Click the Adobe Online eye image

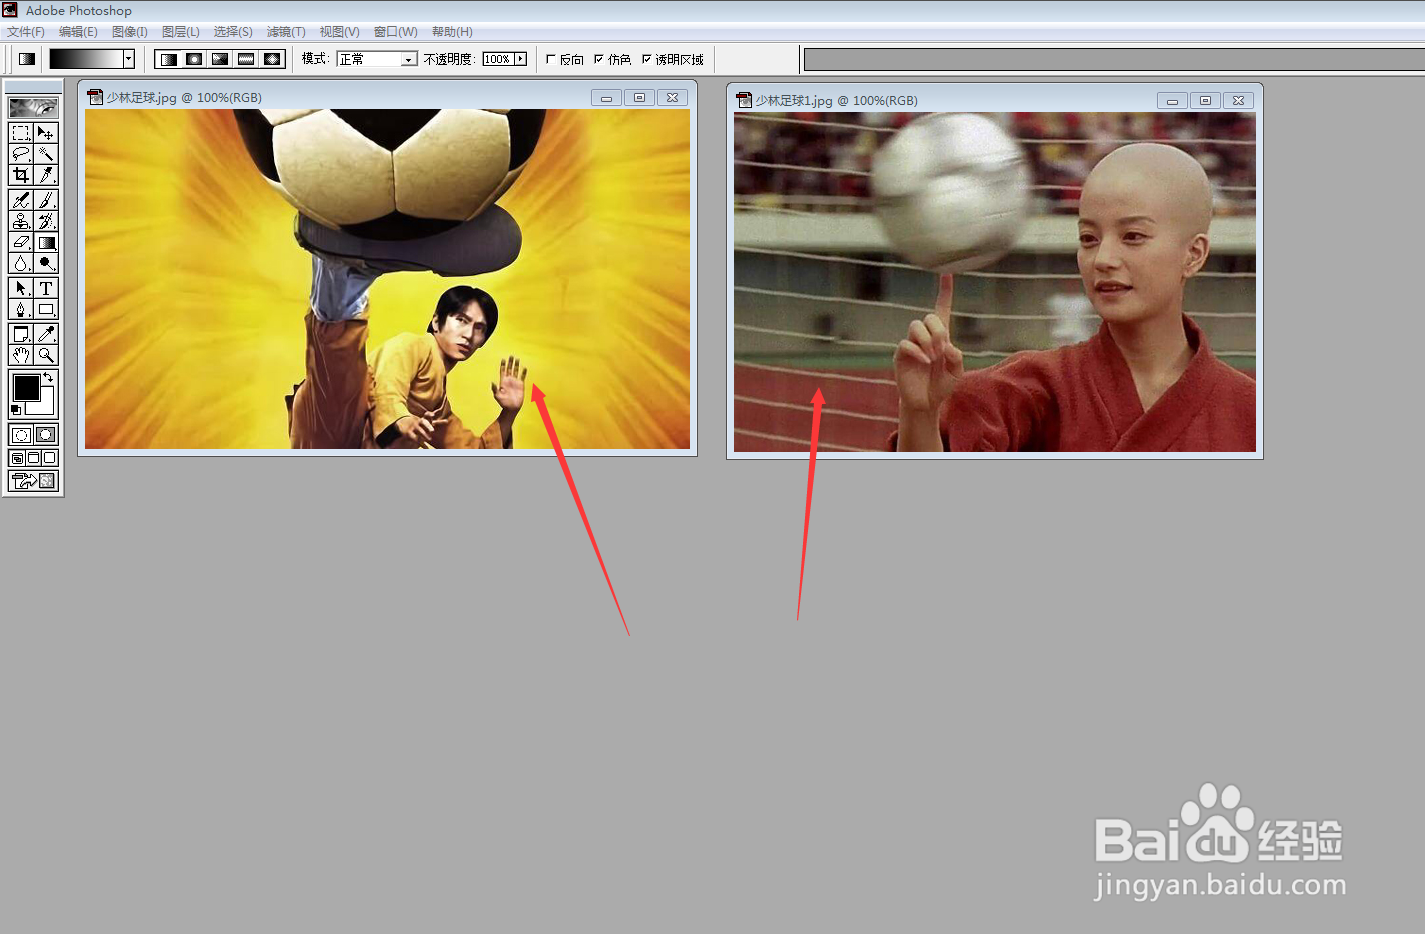33,107
